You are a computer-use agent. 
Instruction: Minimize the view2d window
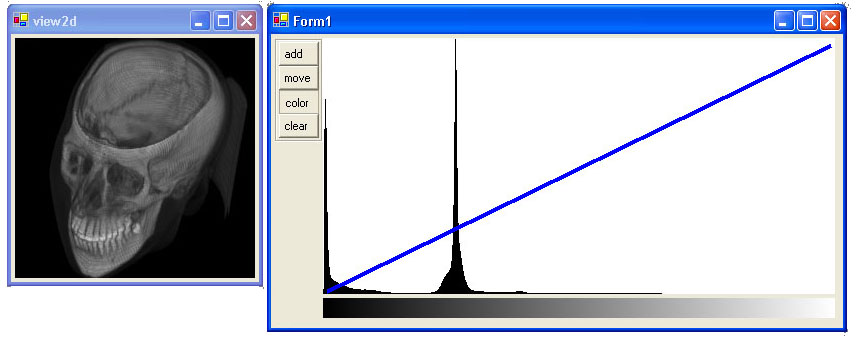(200, 21)
